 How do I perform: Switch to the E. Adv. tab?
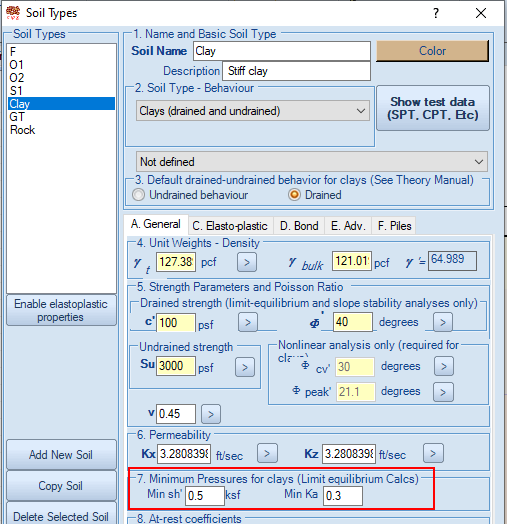tap(348, 226)
